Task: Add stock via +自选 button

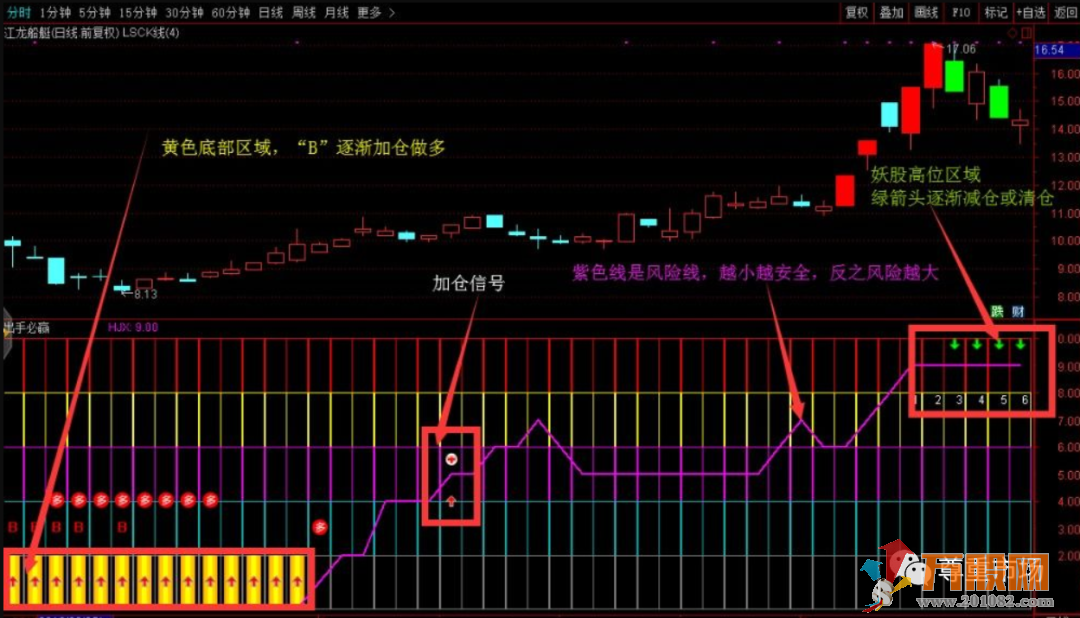Action: (1030, 12)
